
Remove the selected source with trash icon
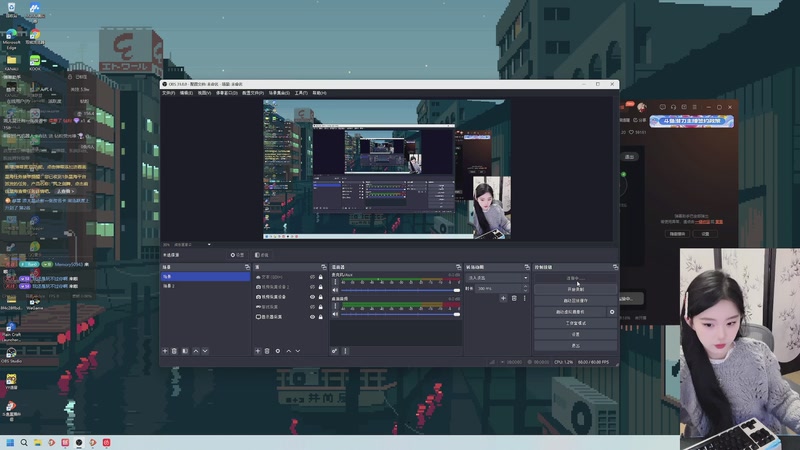point(267,351)
